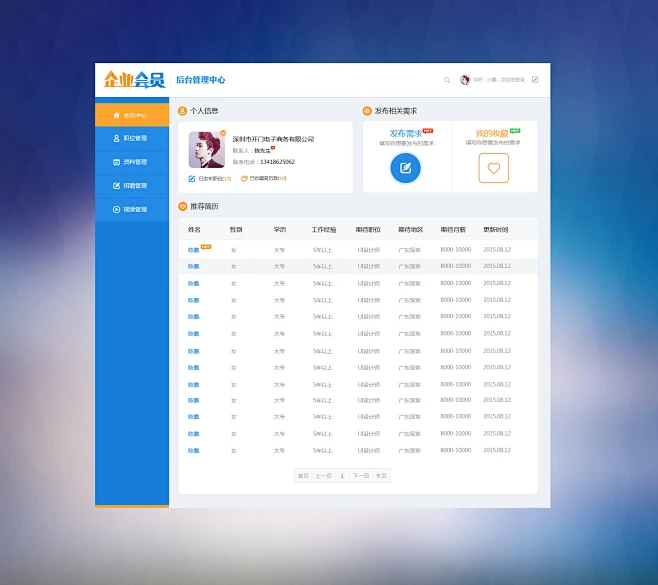Open the first 陈鹏 resume link
This screenshot has height=585, width=658.
coord(193,250)
